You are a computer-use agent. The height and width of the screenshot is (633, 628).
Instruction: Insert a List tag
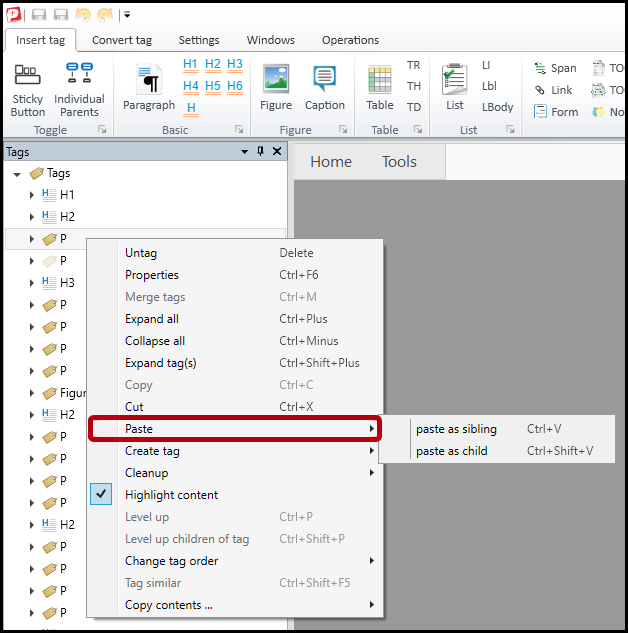(x=455, y=87)
